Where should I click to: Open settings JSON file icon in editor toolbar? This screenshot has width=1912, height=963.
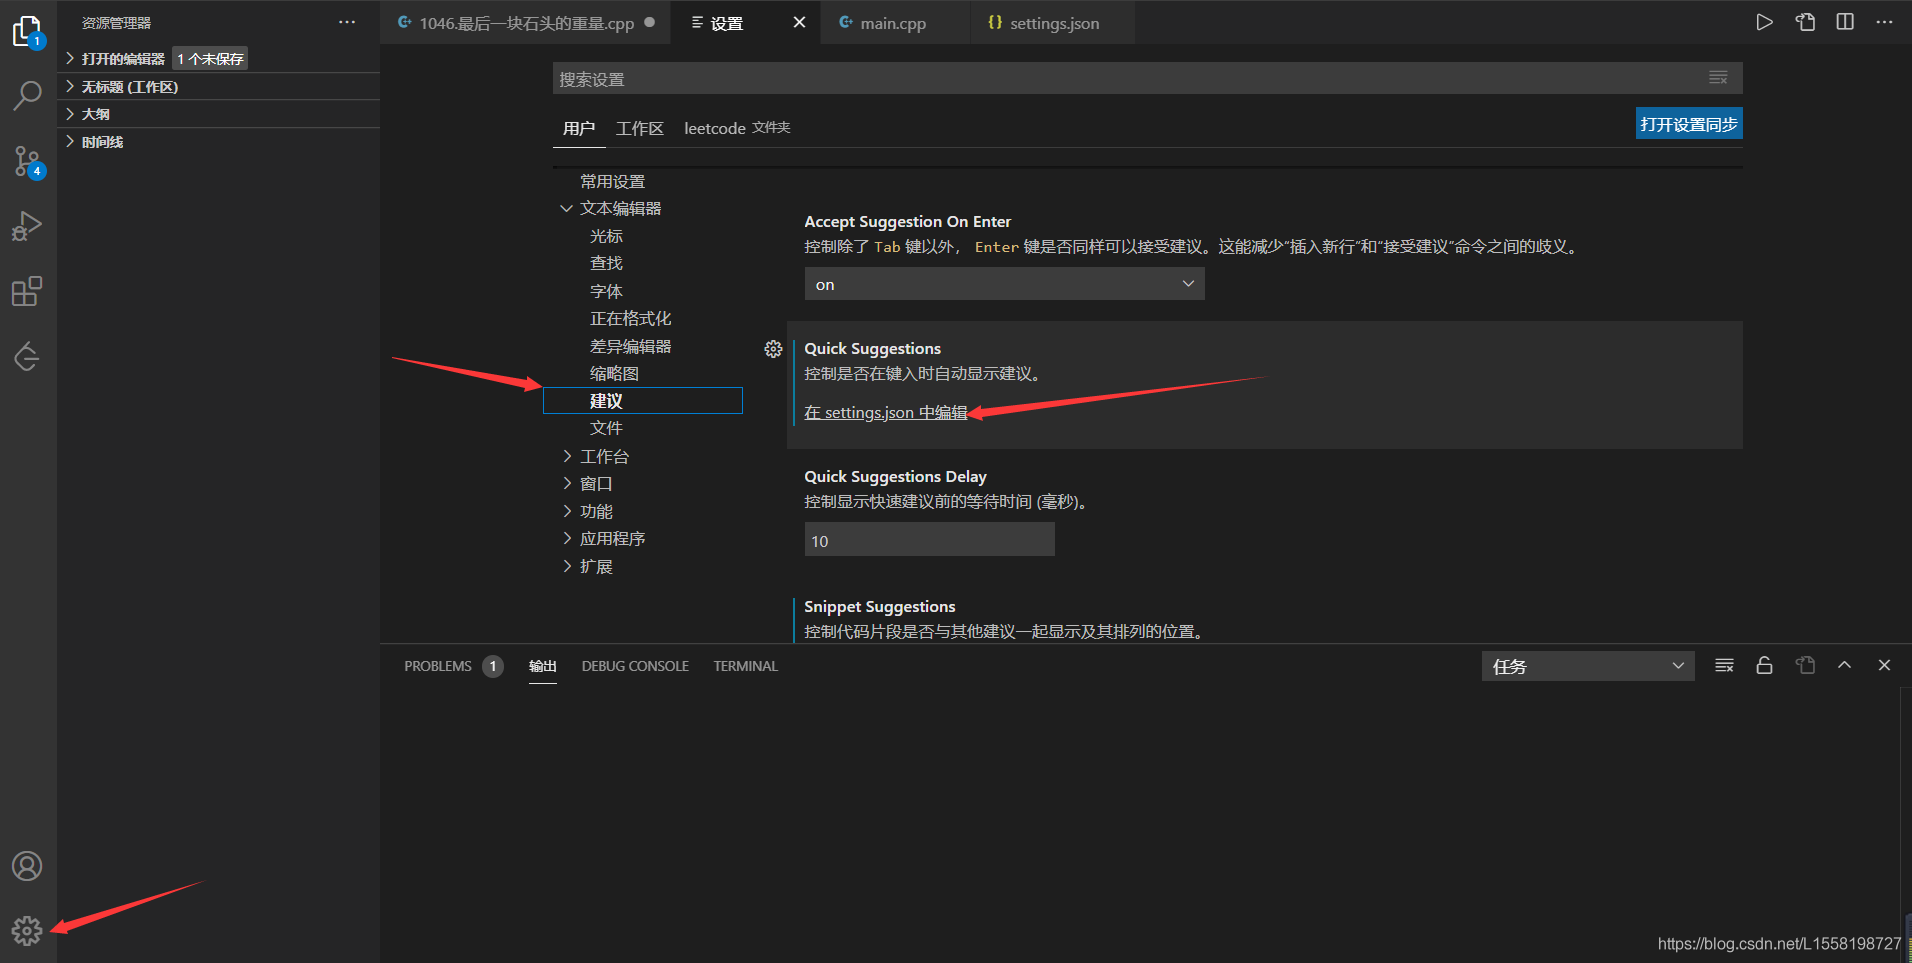click(x=1805, y=22)
